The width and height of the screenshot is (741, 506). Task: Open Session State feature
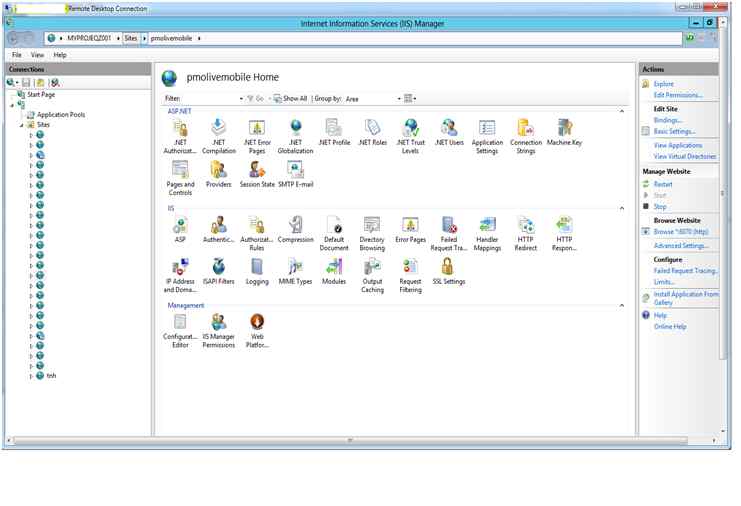coord(257,174)
